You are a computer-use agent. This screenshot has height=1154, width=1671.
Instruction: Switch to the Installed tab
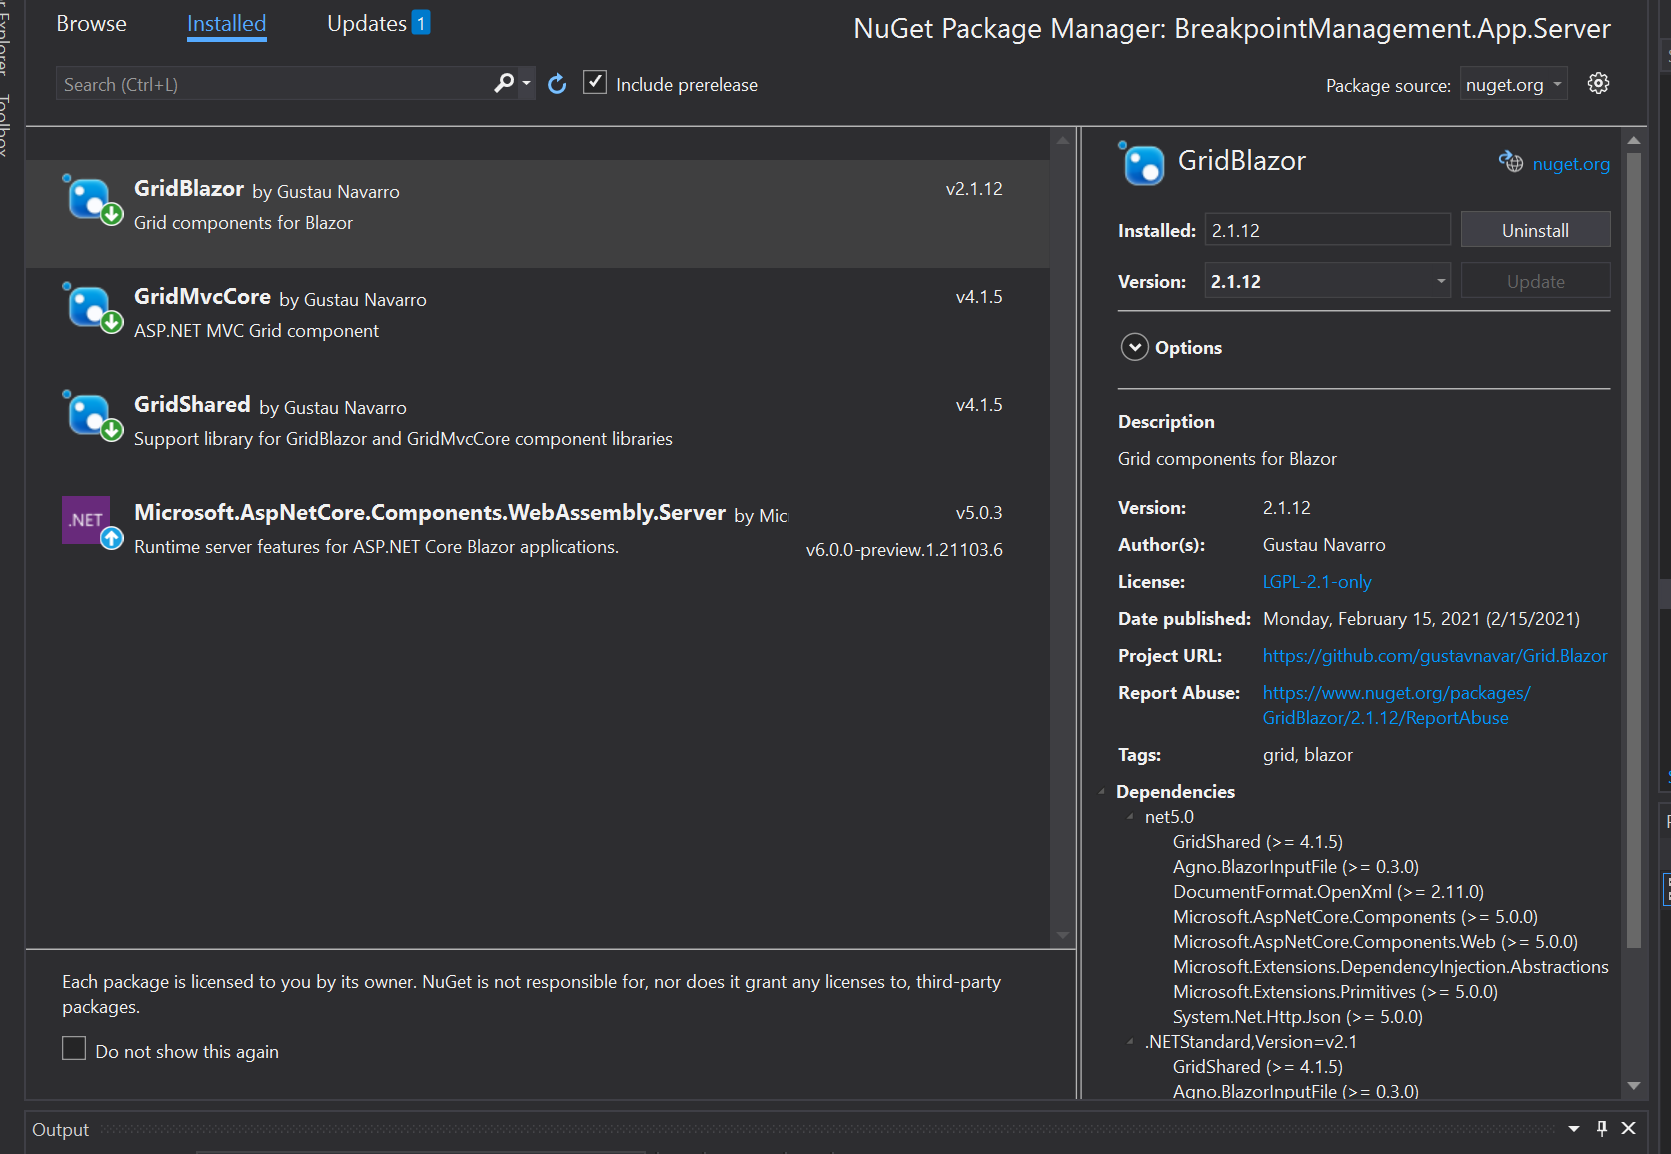tap(227, 23)
